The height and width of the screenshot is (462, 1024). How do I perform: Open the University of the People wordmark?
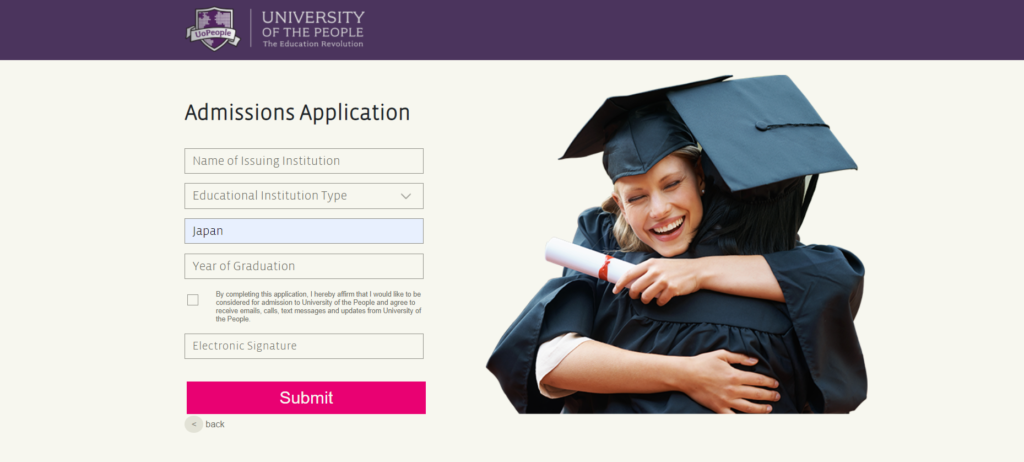click(x=313, y=24)
